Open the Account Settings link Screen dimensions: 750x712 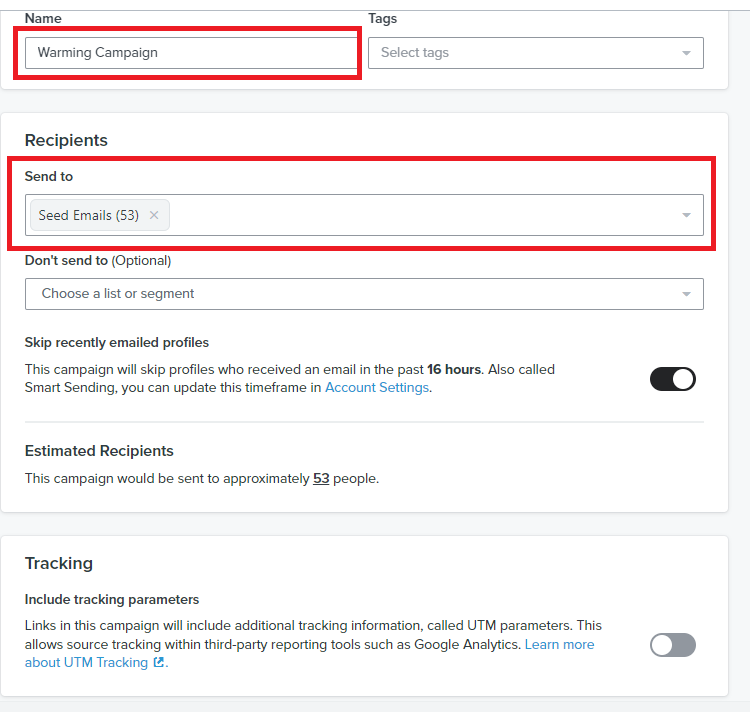tap(377, 387)
